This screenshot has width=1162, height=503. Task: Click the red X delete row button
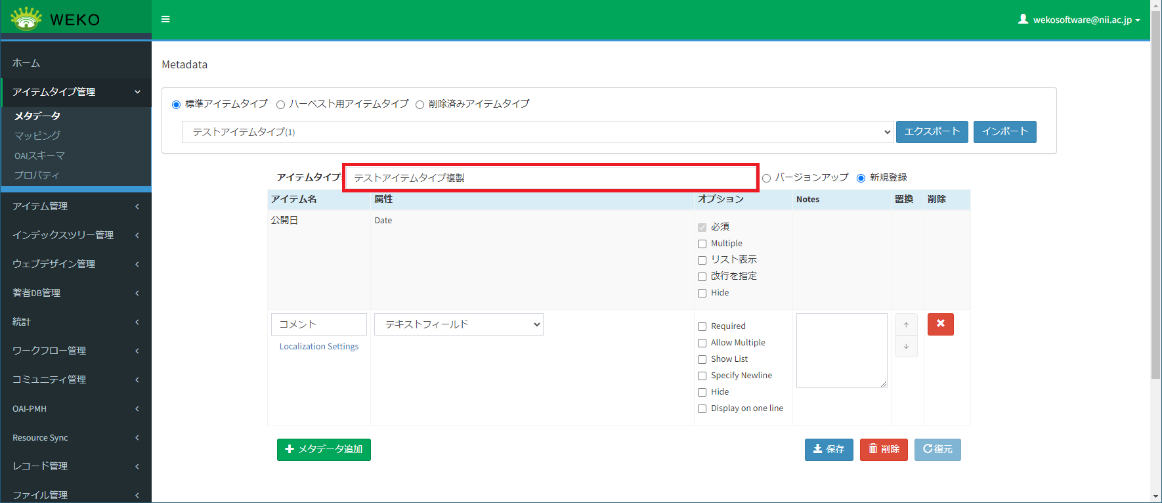[940, 324]
